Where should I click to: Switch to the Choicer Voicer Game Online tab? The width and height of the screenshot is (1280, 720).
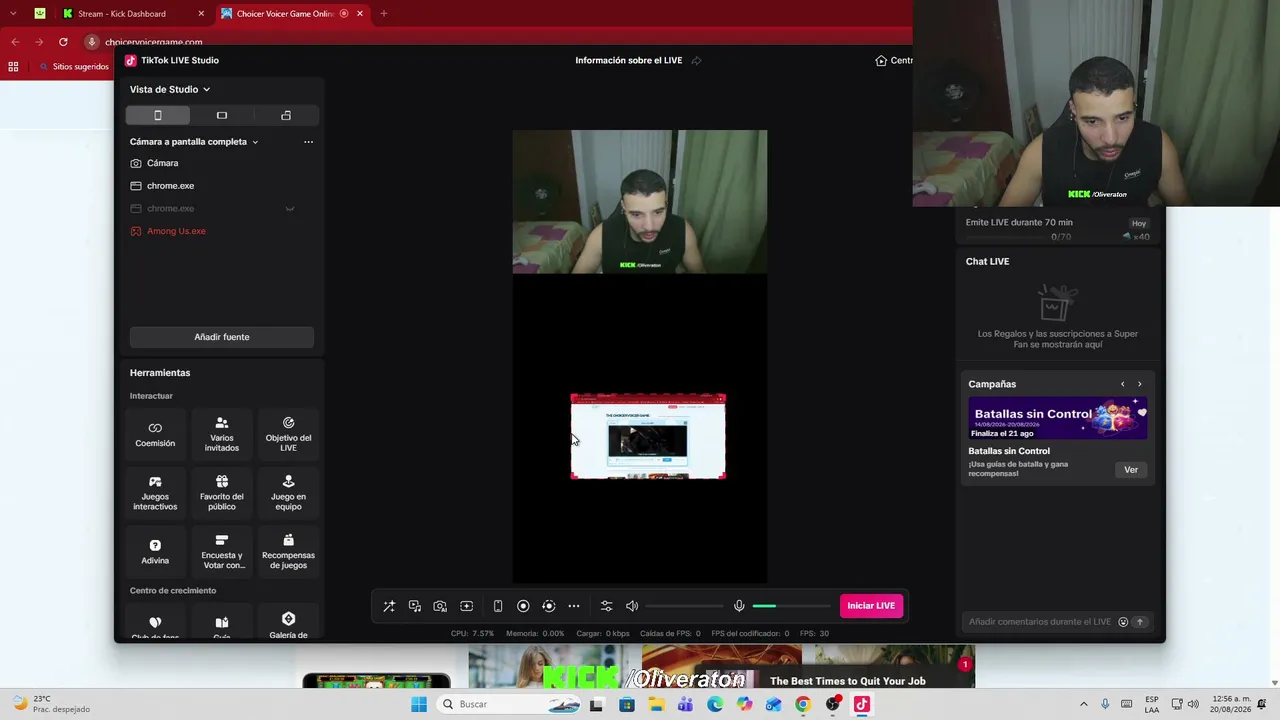285,14
